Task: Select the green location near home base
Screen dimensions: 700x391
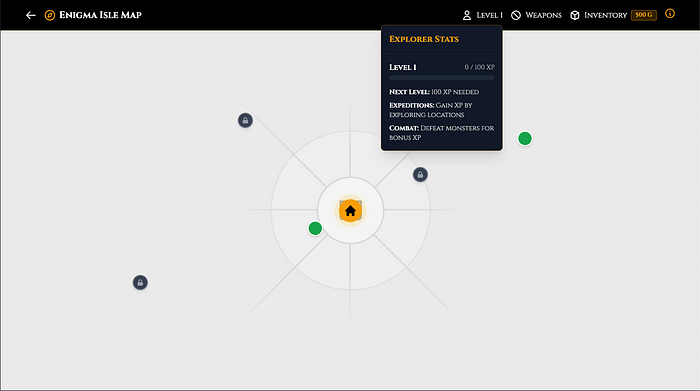Action: (x=315, y=228)
